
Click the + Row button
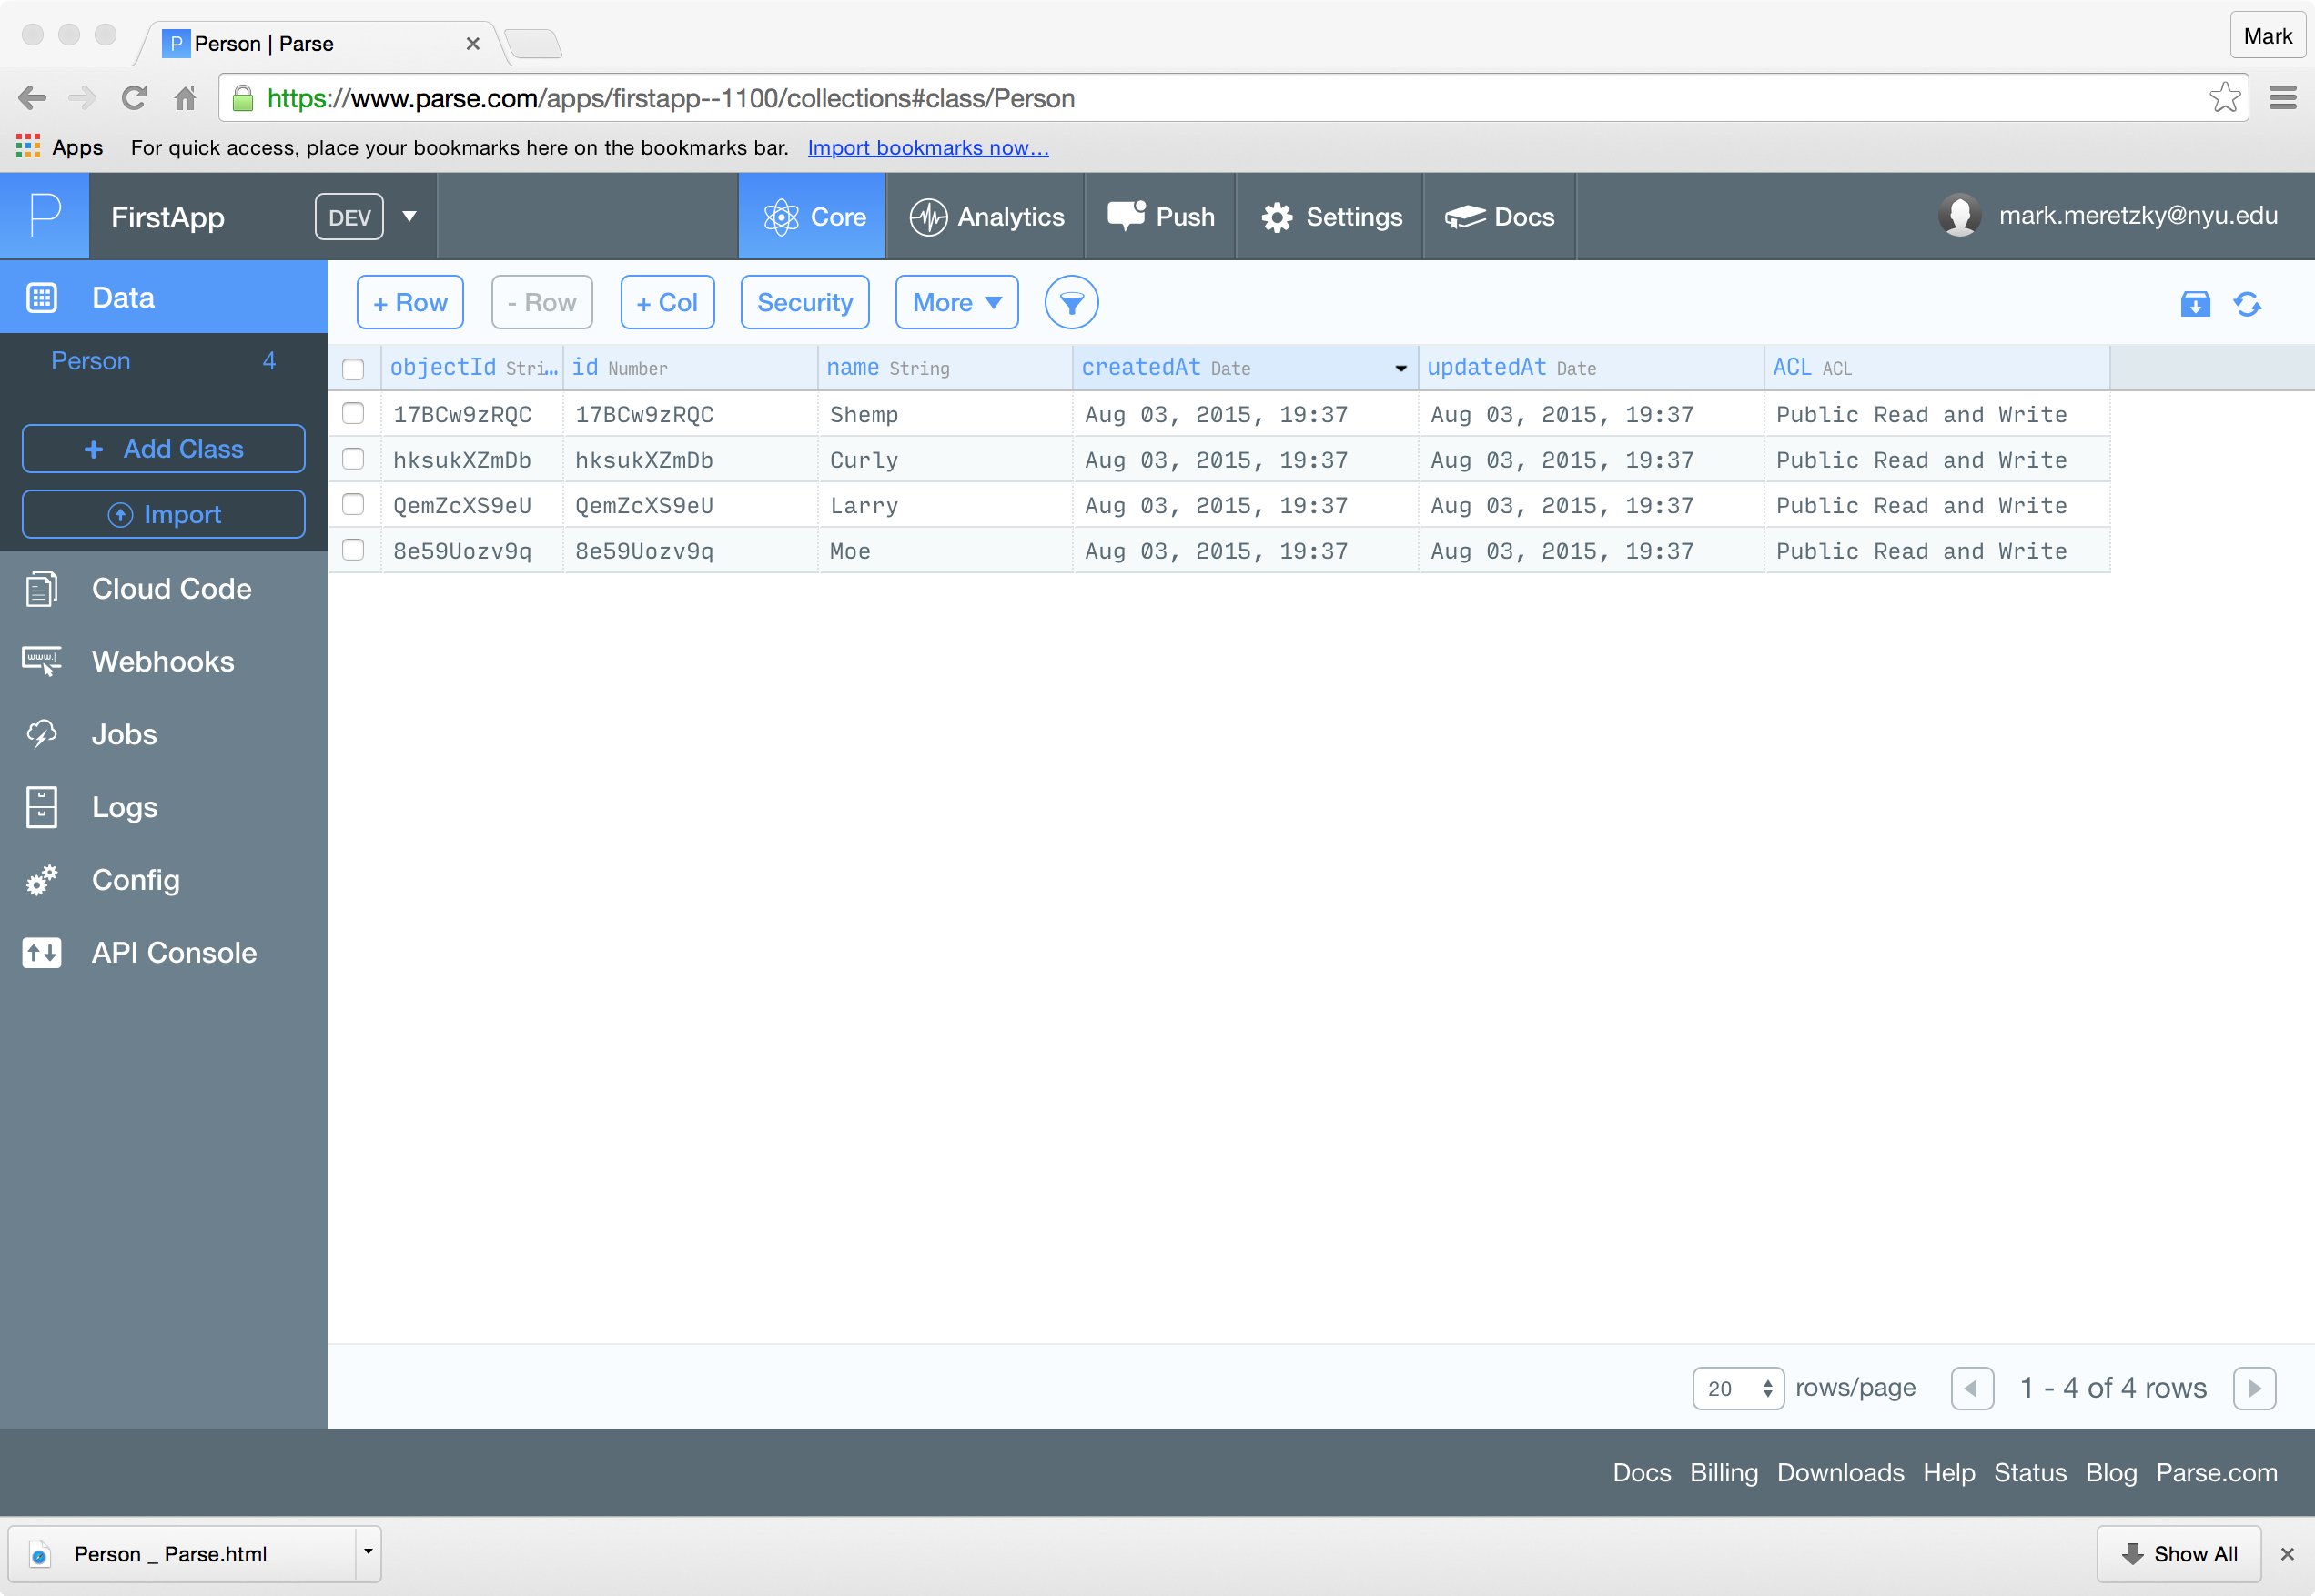tap(410, 303)
